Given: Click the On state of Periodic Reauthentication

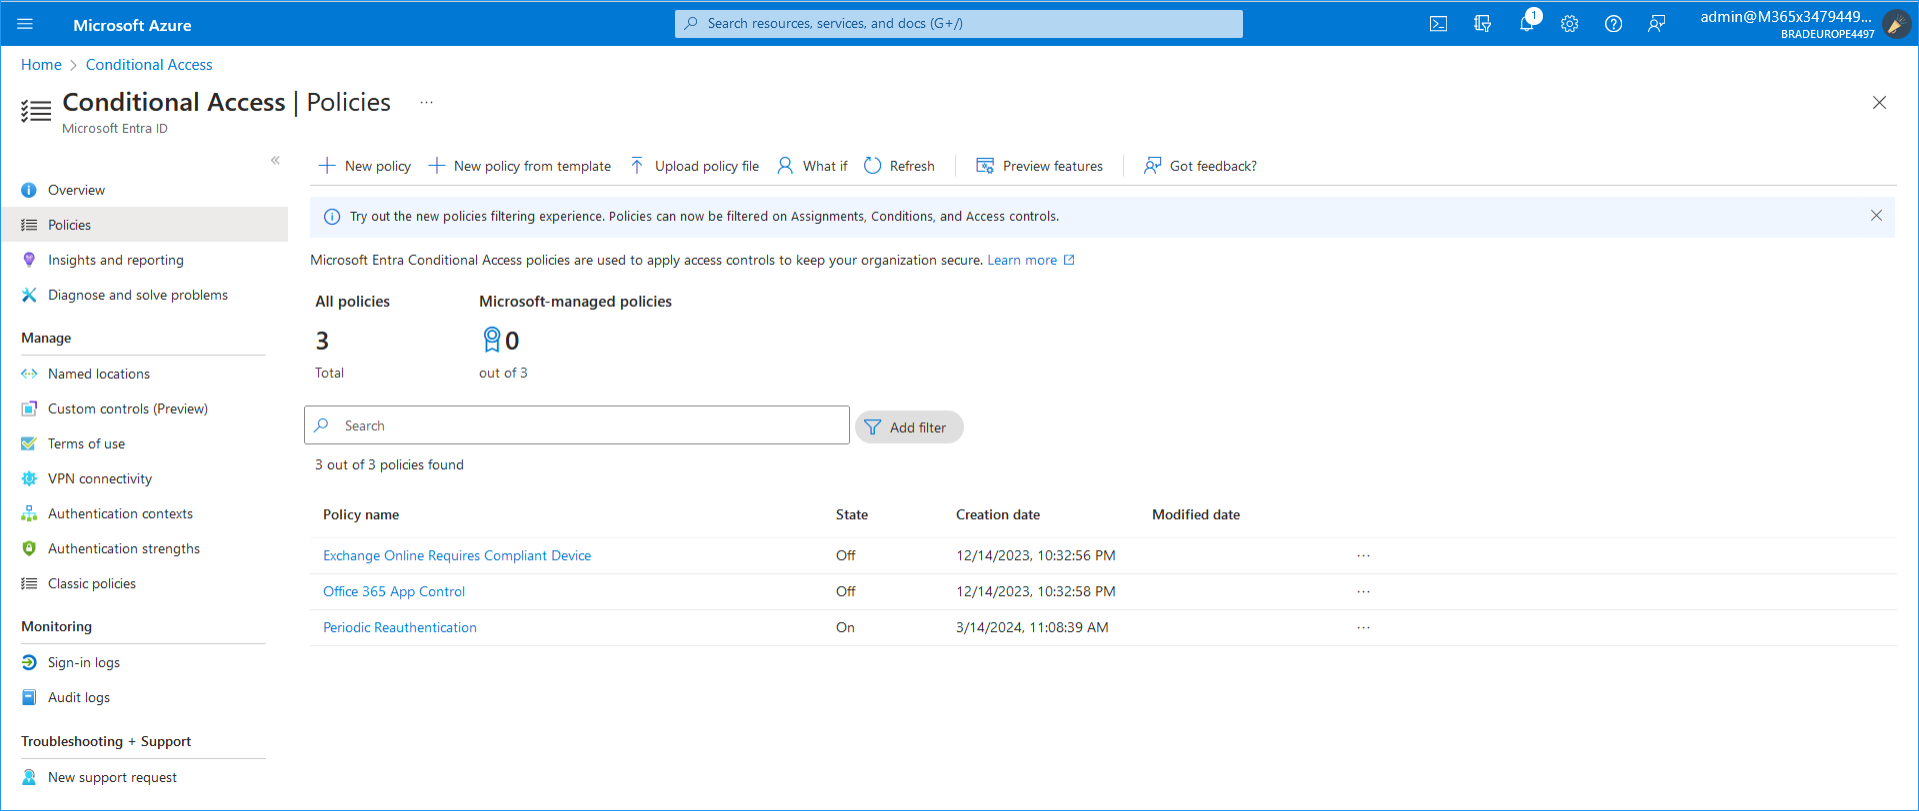Looking at the screenshot, I should click(x=845, y=628).
